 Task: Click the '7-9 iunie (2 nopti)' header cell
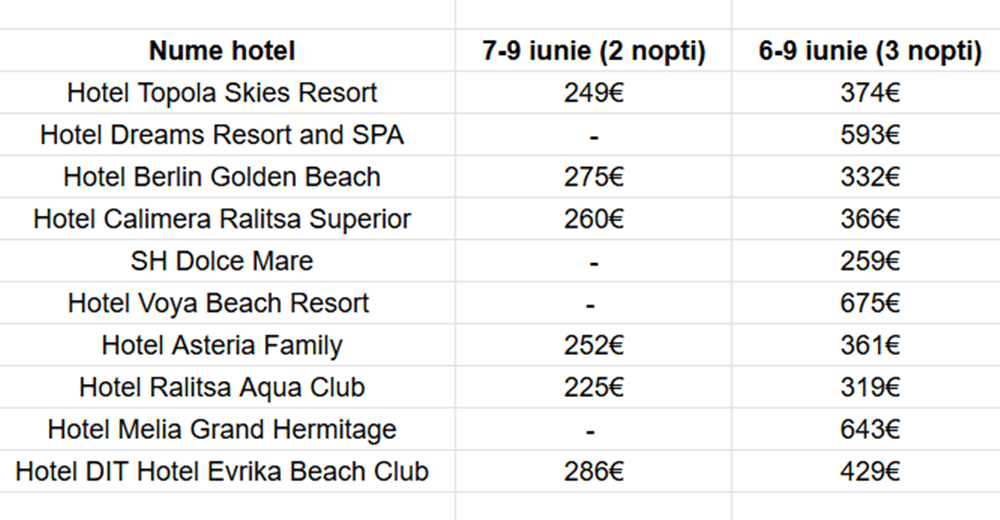(x=594, y=50)
